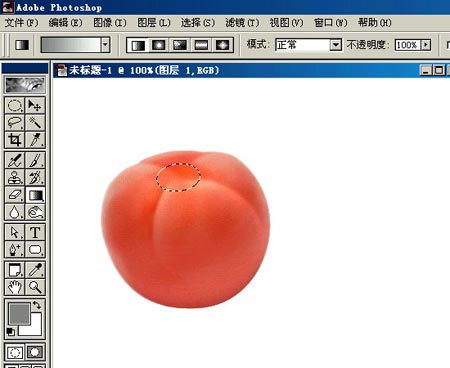Select the Elliptical Marquee tool
The height and width of the screenshot is (368, 450).
[14, 106]
